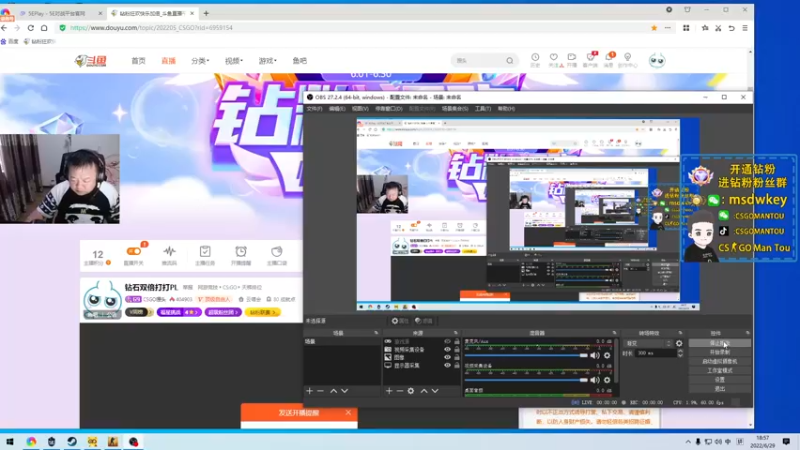800x450 pixels.
Task: Click 退出 in OBS controls
Action: coord(719,389)
